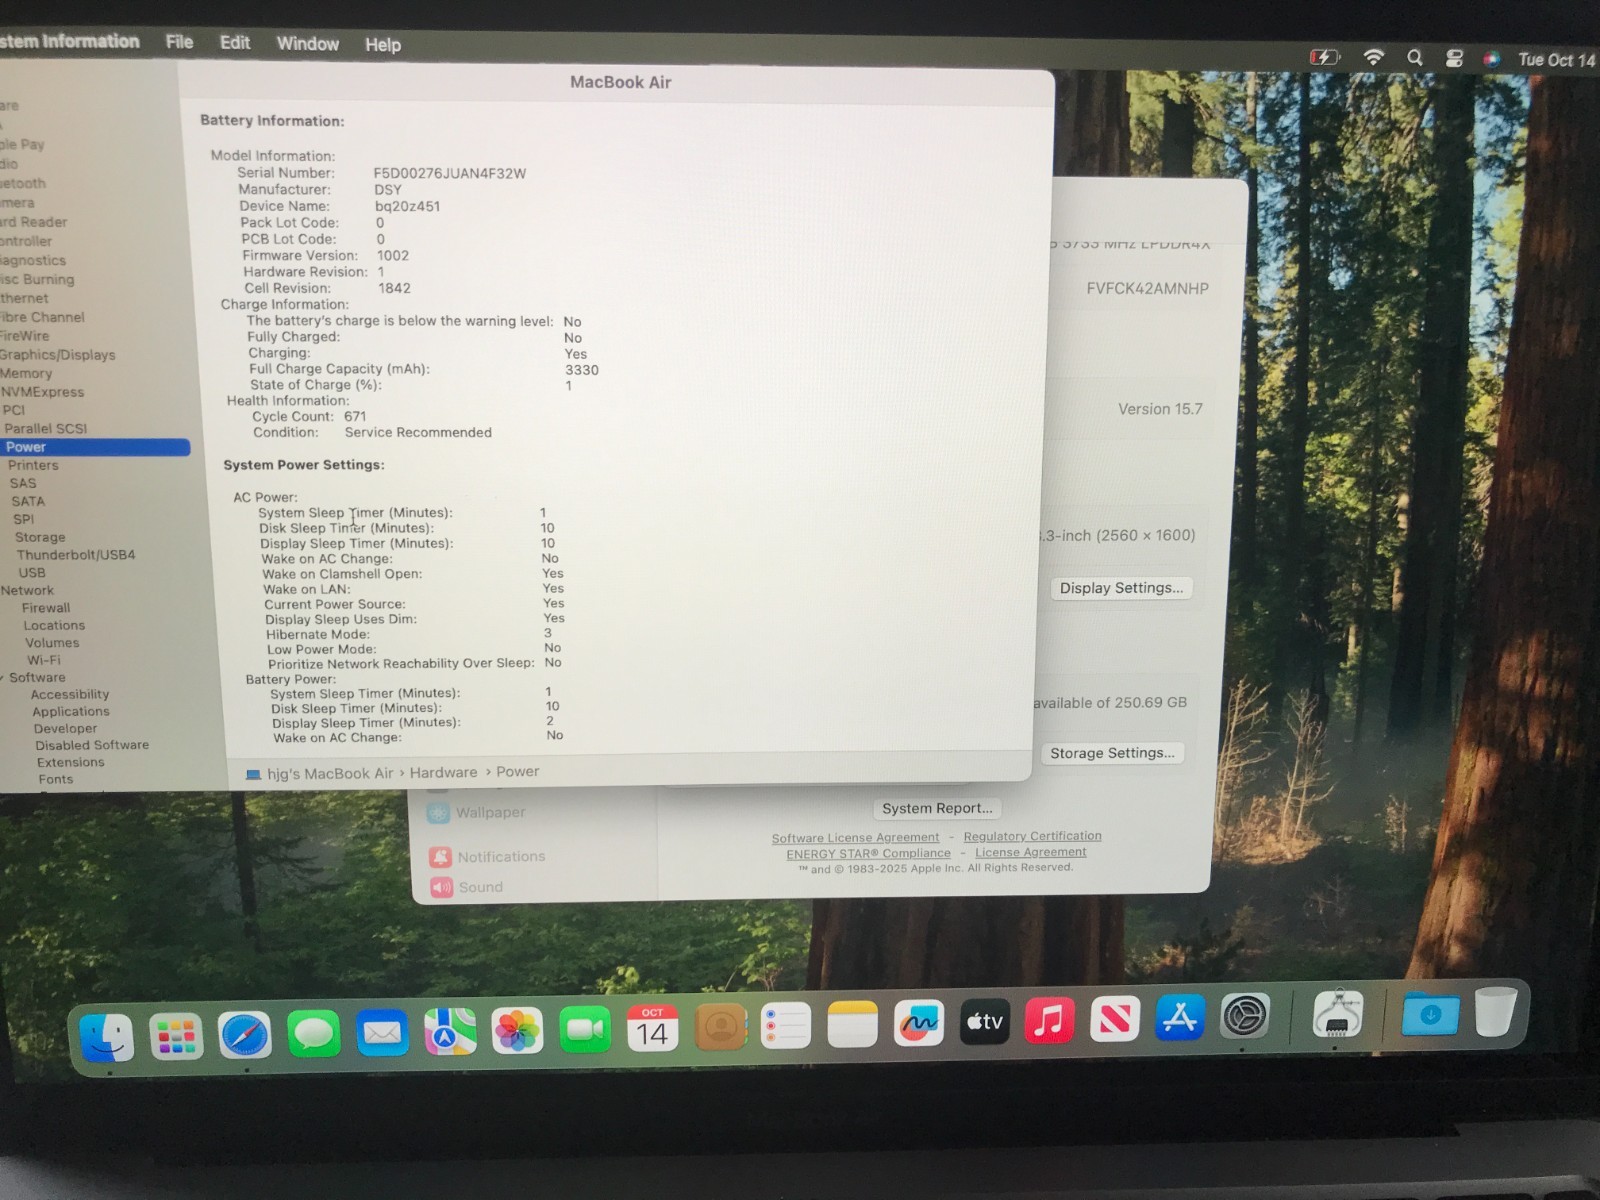1600x1200 pixels.
Task: Click battery serial number F5D00276JUAN4F32W
Action: 450,173
